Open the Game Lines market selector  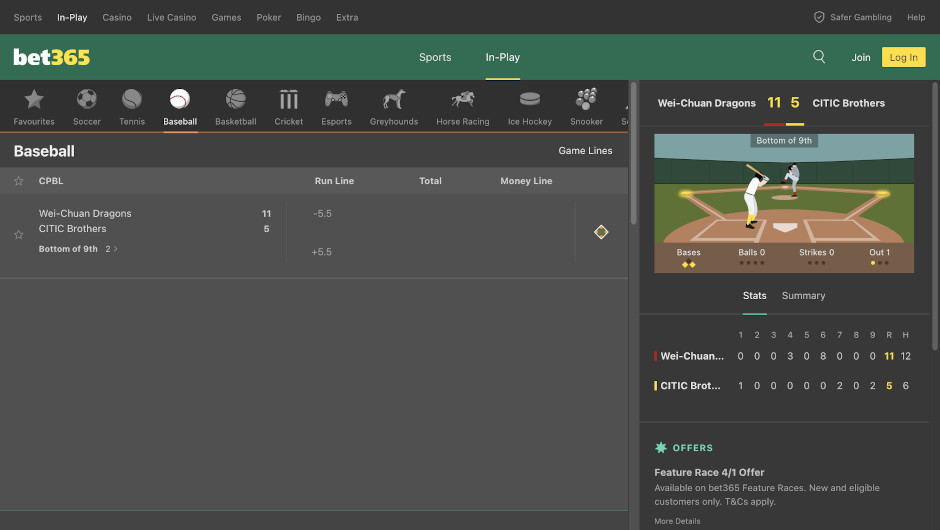pyautogui.click(x=585, y=150)
